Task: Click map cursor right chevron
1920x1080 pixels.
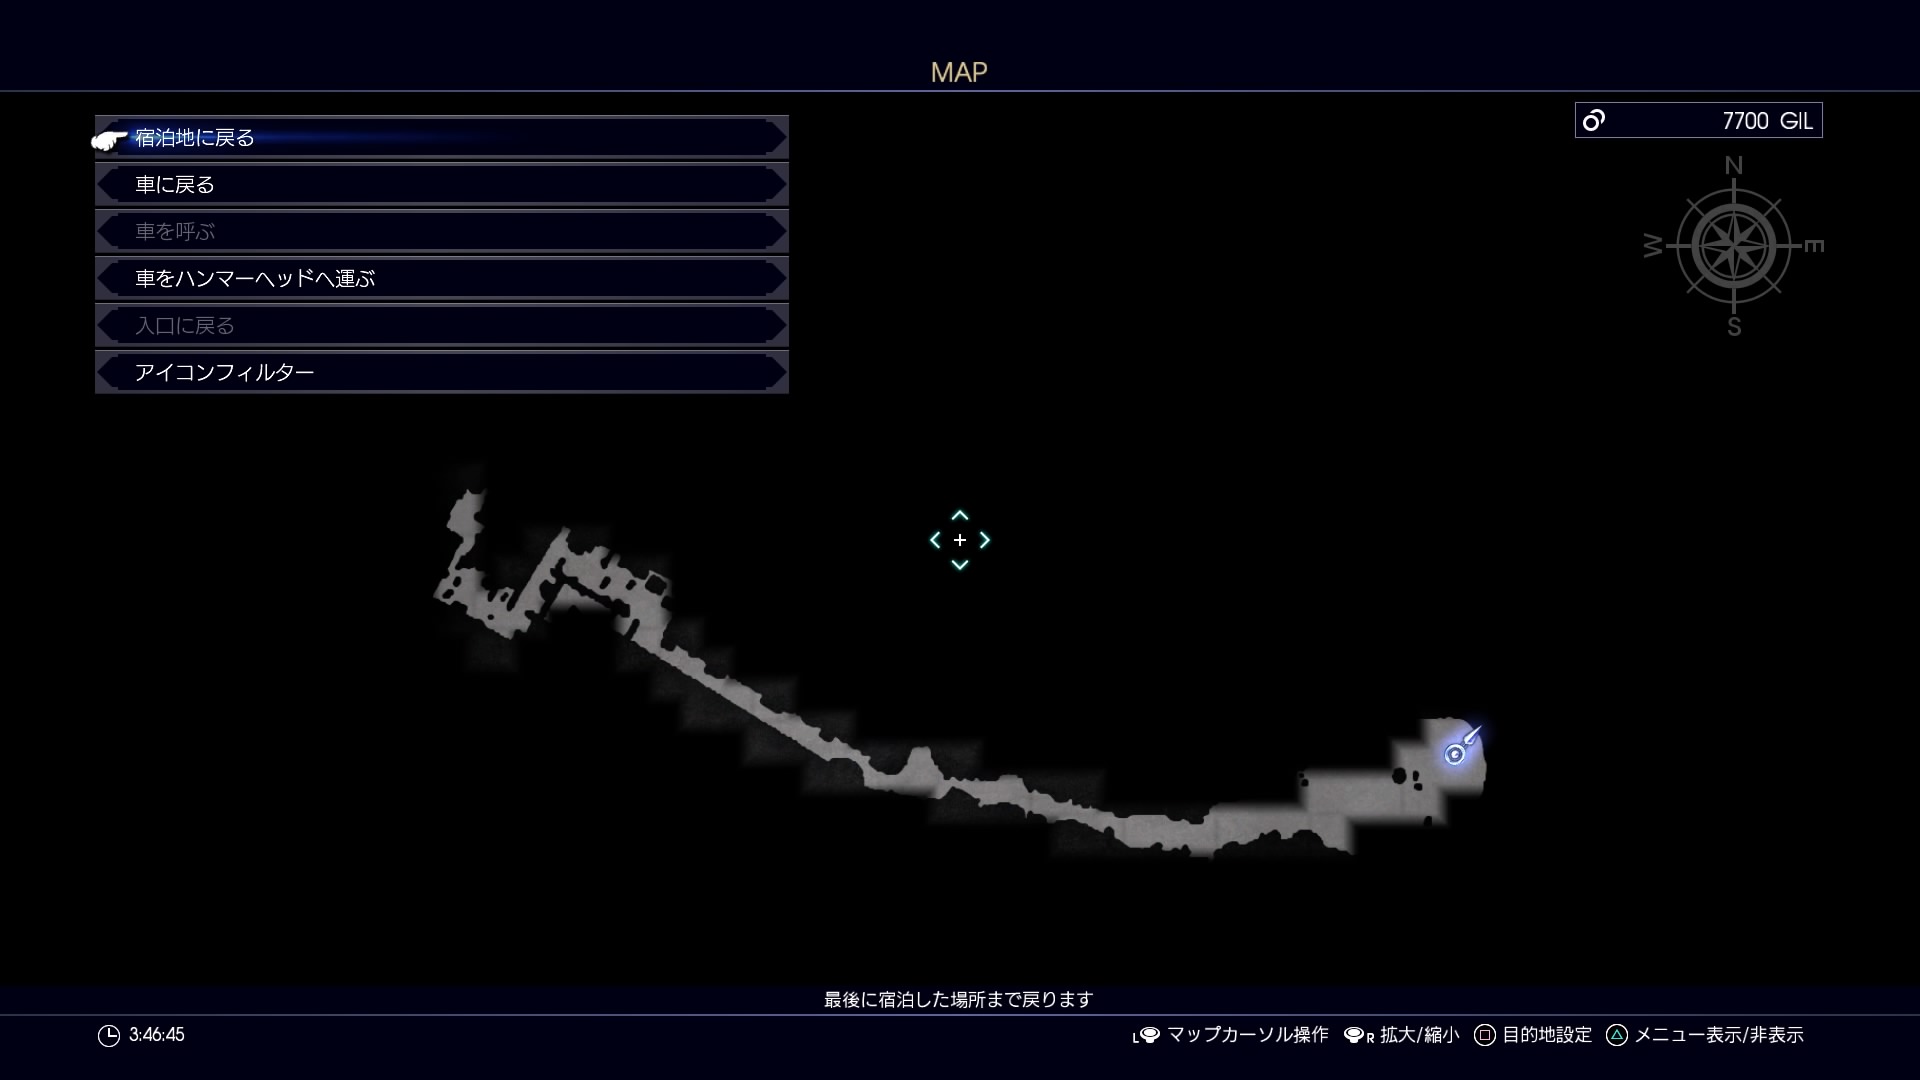Action: (985, 540)
